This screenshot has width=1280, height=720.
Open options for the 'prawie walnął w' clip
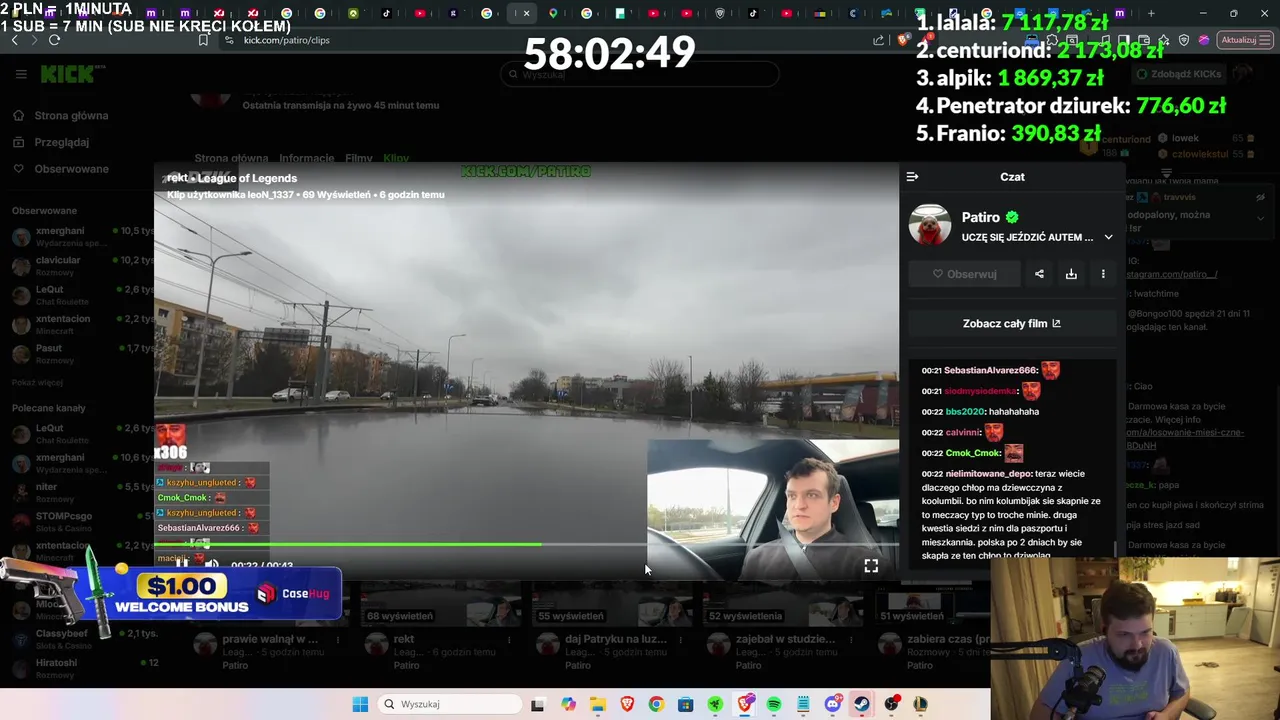pos(338,639)
